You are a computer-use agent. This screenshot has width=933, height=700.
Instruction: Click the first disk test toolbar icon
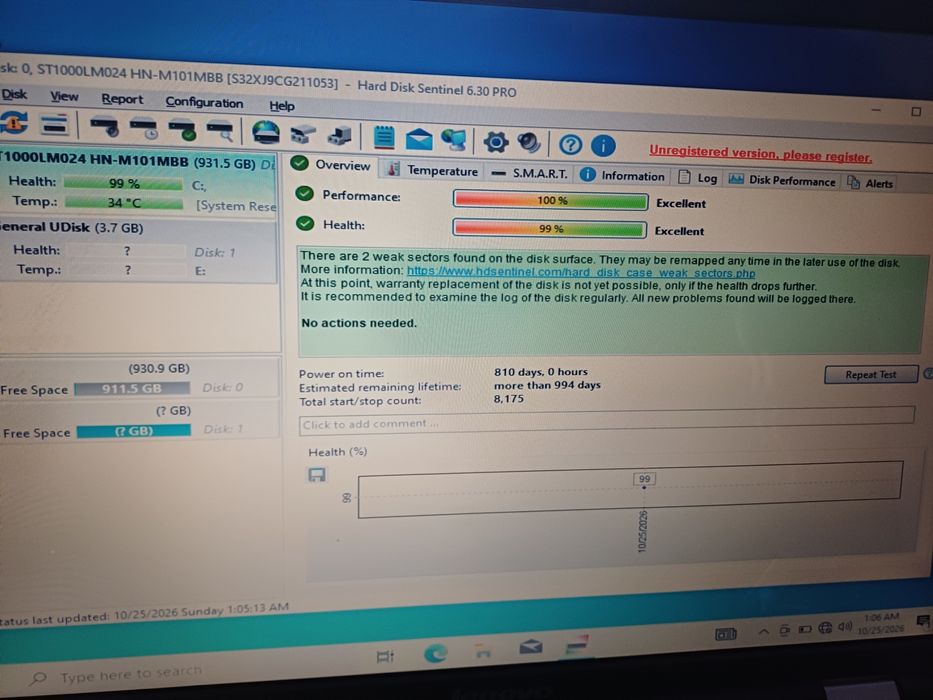[105, 127]
